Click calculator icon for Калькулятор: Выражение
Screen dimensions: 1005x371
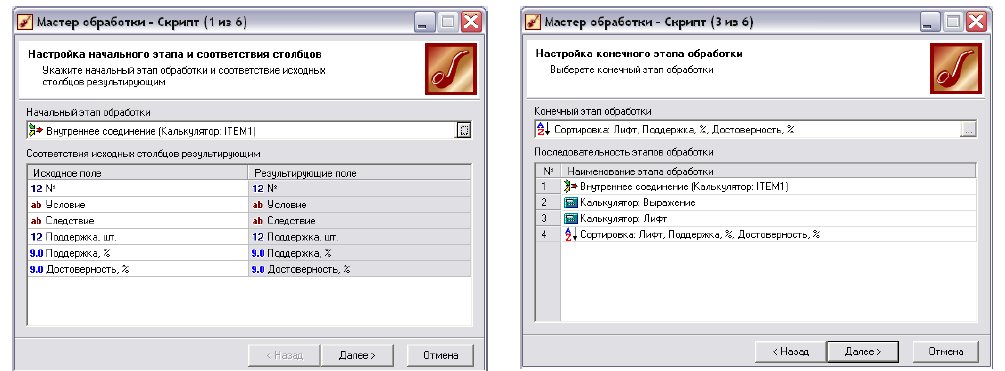(x=570, y=202)
